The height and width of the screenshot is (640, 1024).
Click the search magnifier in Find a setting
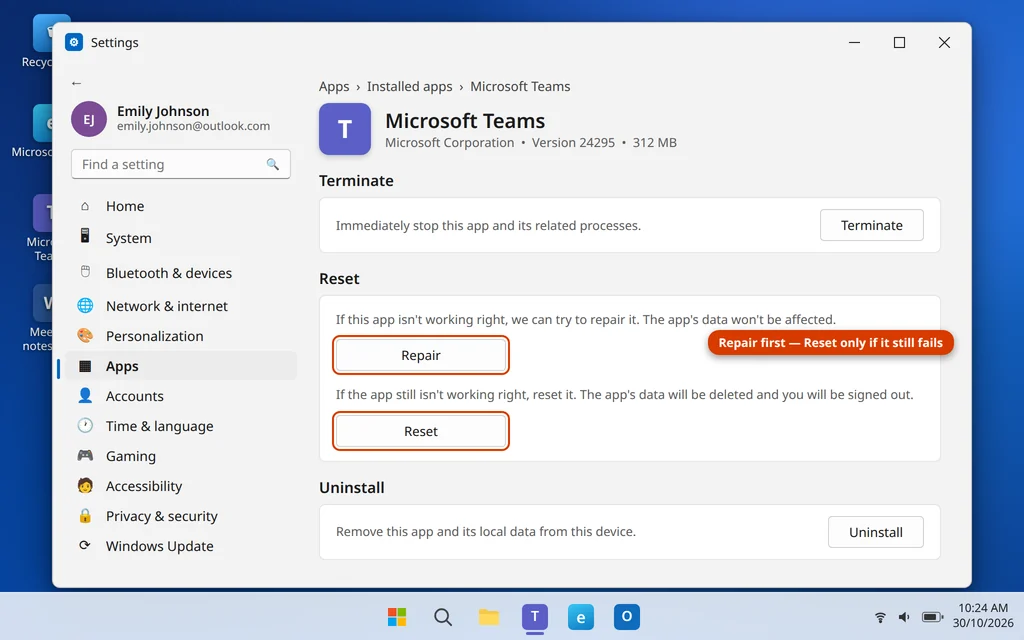(x=272, y=165)
